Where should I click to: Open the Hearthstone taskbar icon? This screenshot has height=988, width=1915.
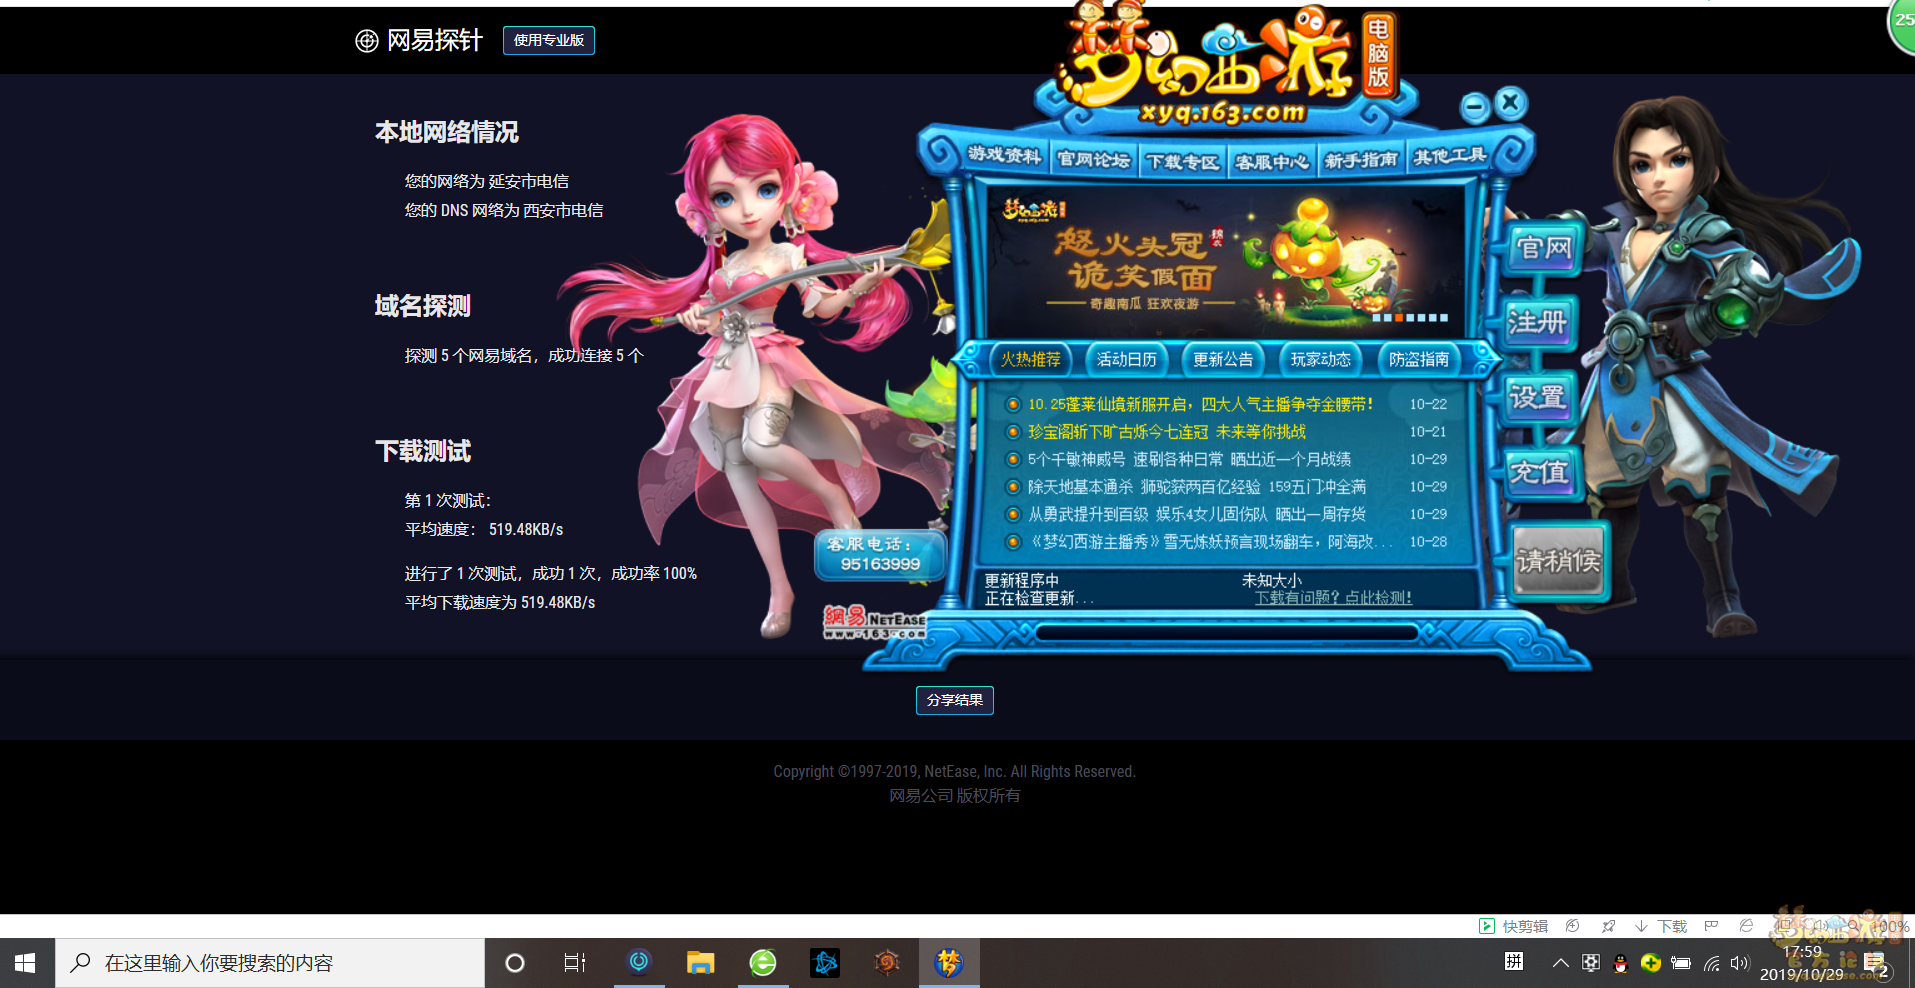pos(887,963)
